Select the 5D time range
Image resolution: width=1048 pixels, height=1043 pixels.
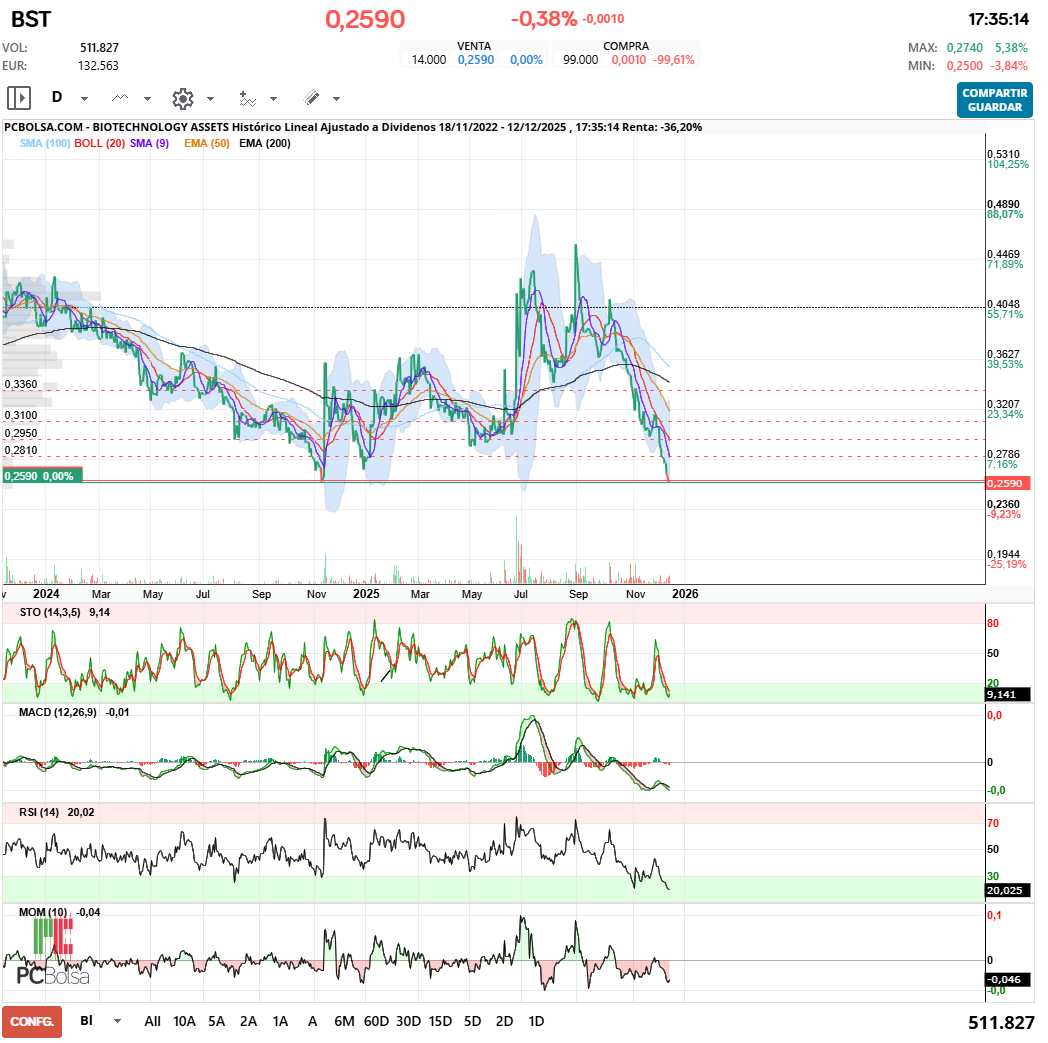tap(473, 1021)
